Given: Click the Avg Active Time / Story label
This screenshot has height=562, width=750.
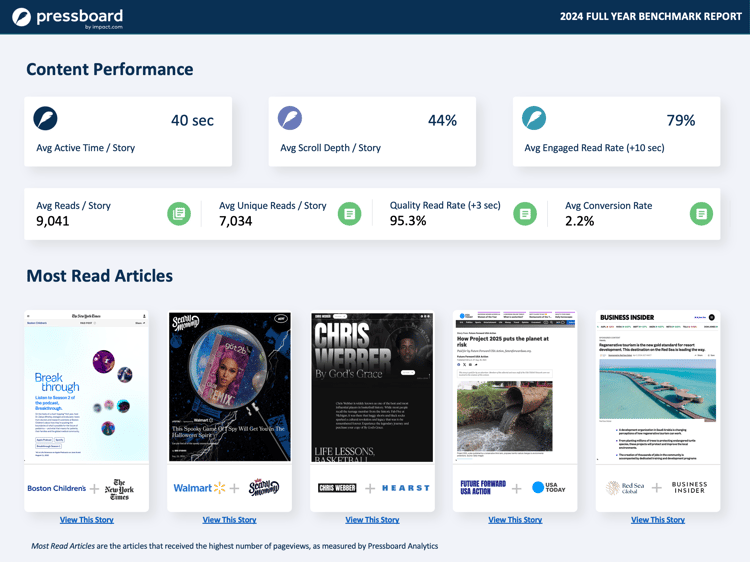Looking at the screenshot, I should [x=86, y=148].
